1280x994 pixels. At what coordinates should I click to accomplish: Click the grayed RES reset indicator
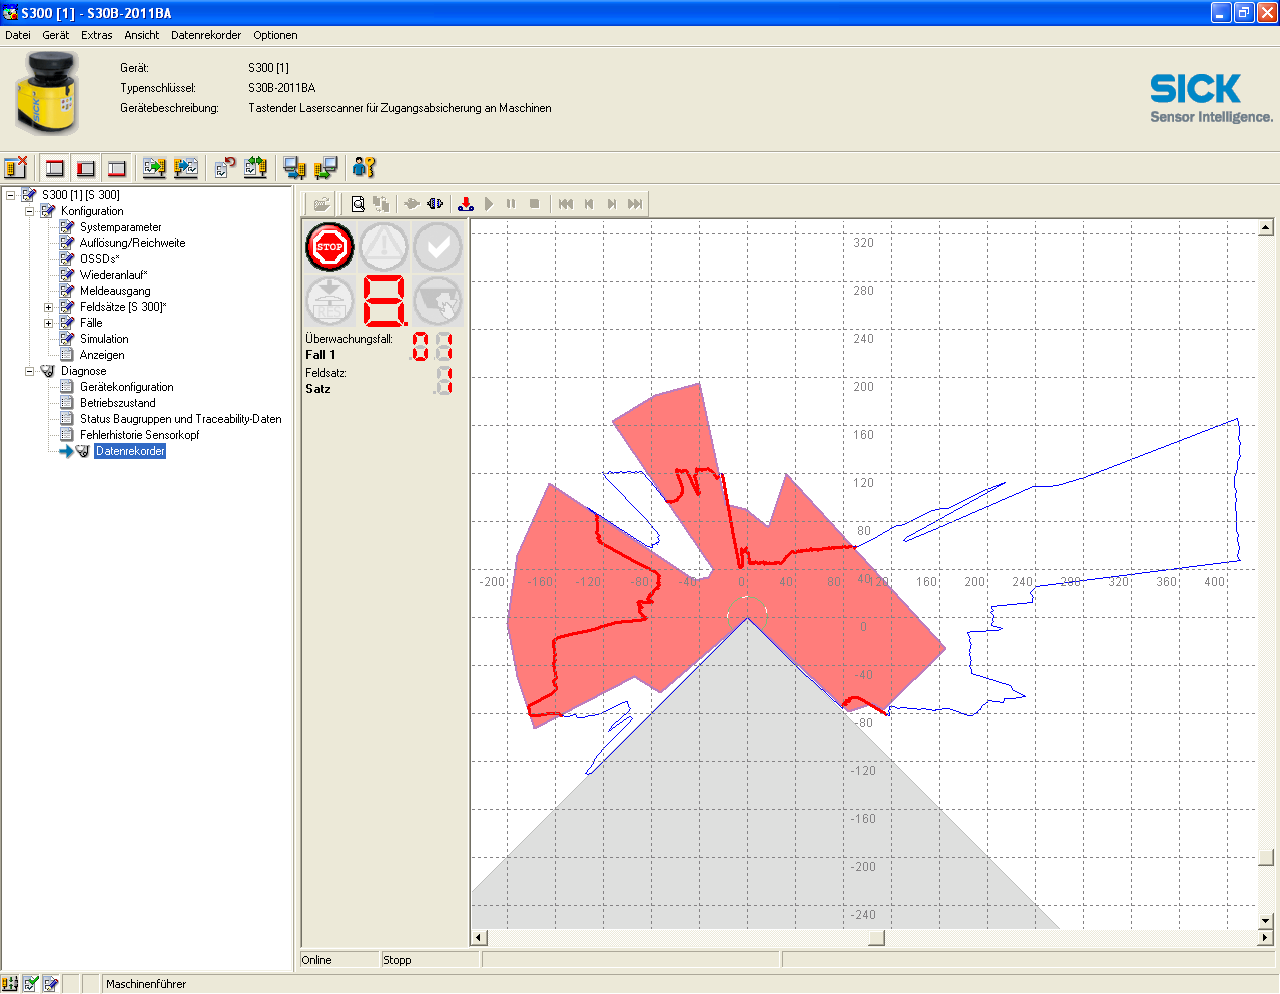point(330,301)
